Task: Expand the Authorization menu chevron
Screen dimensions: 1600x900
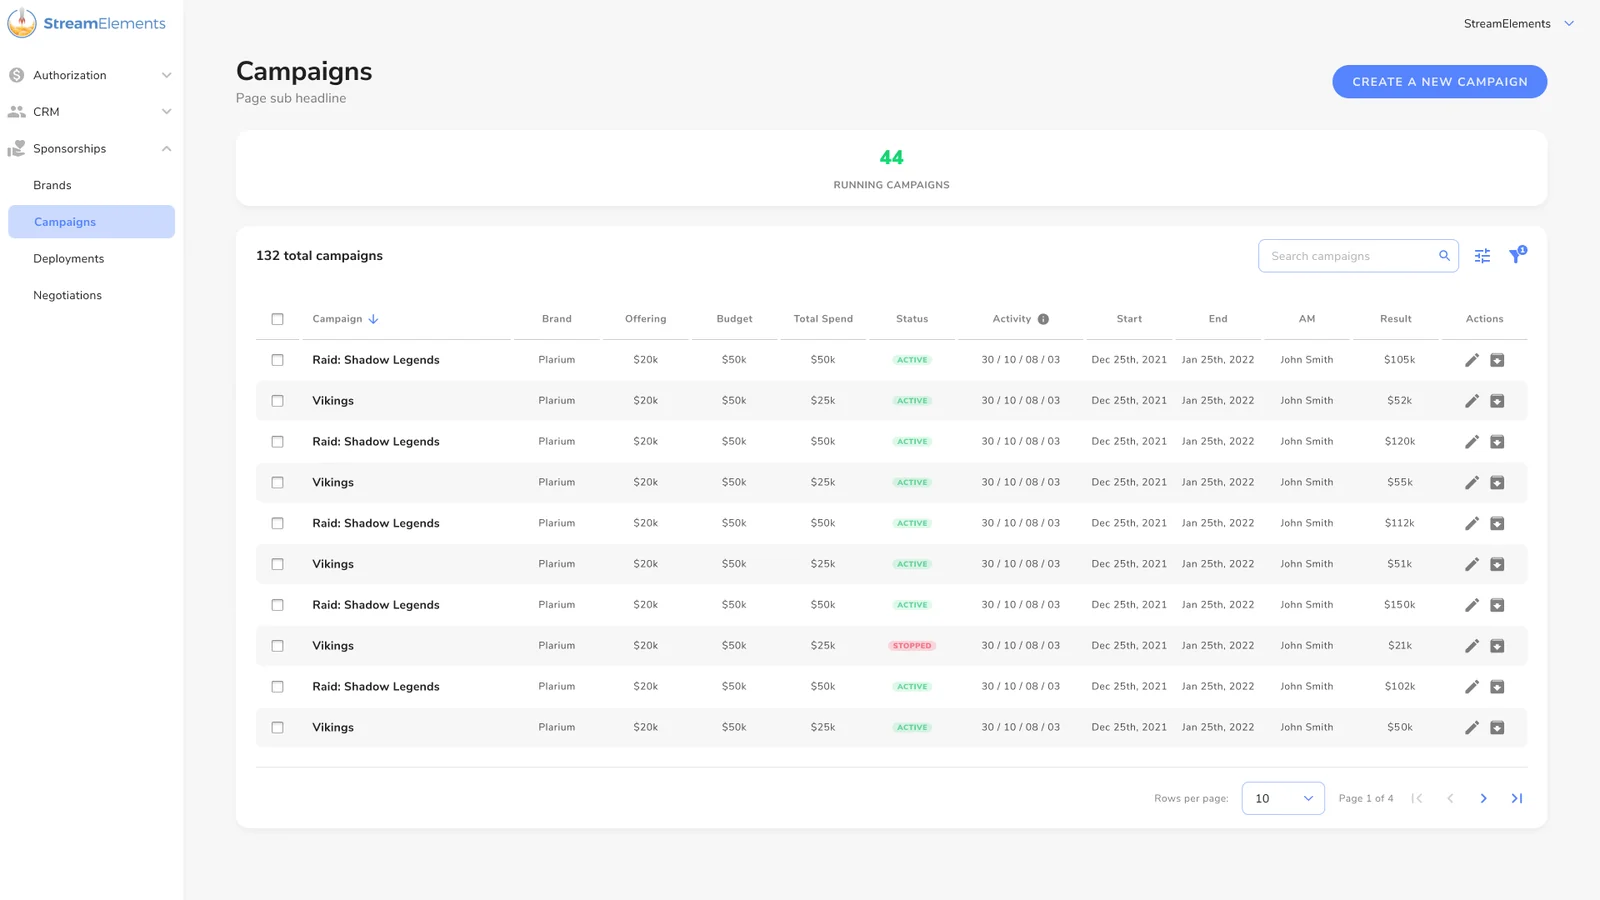Action: pyautogui.click(x=166, y=75)
